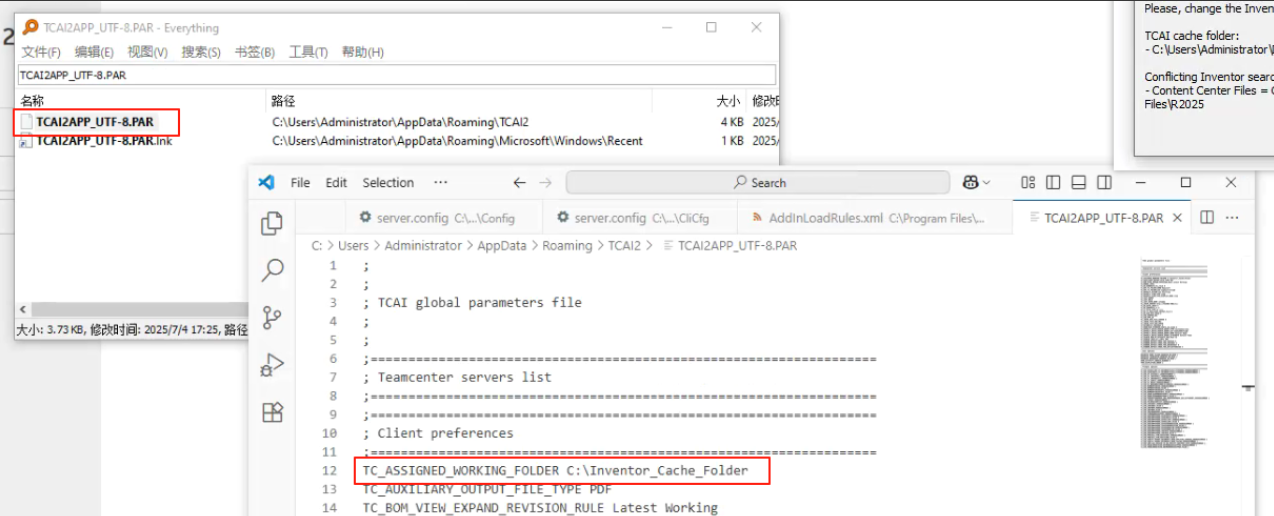Open the VS Code File menu
This screenshot has width=1274, height=516.
click(x=300, y=183)
